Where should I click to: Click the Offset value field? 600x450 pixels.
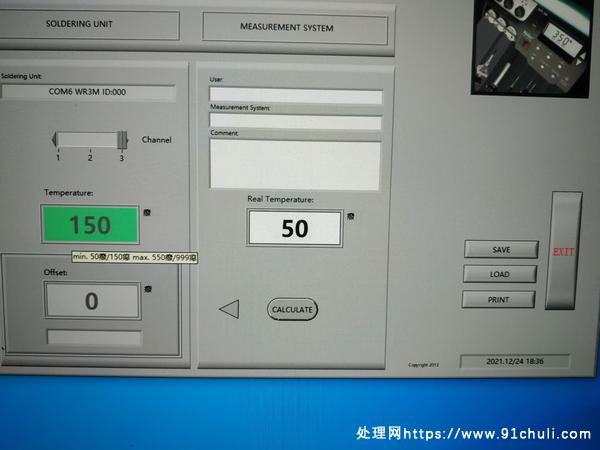[92, 301]
